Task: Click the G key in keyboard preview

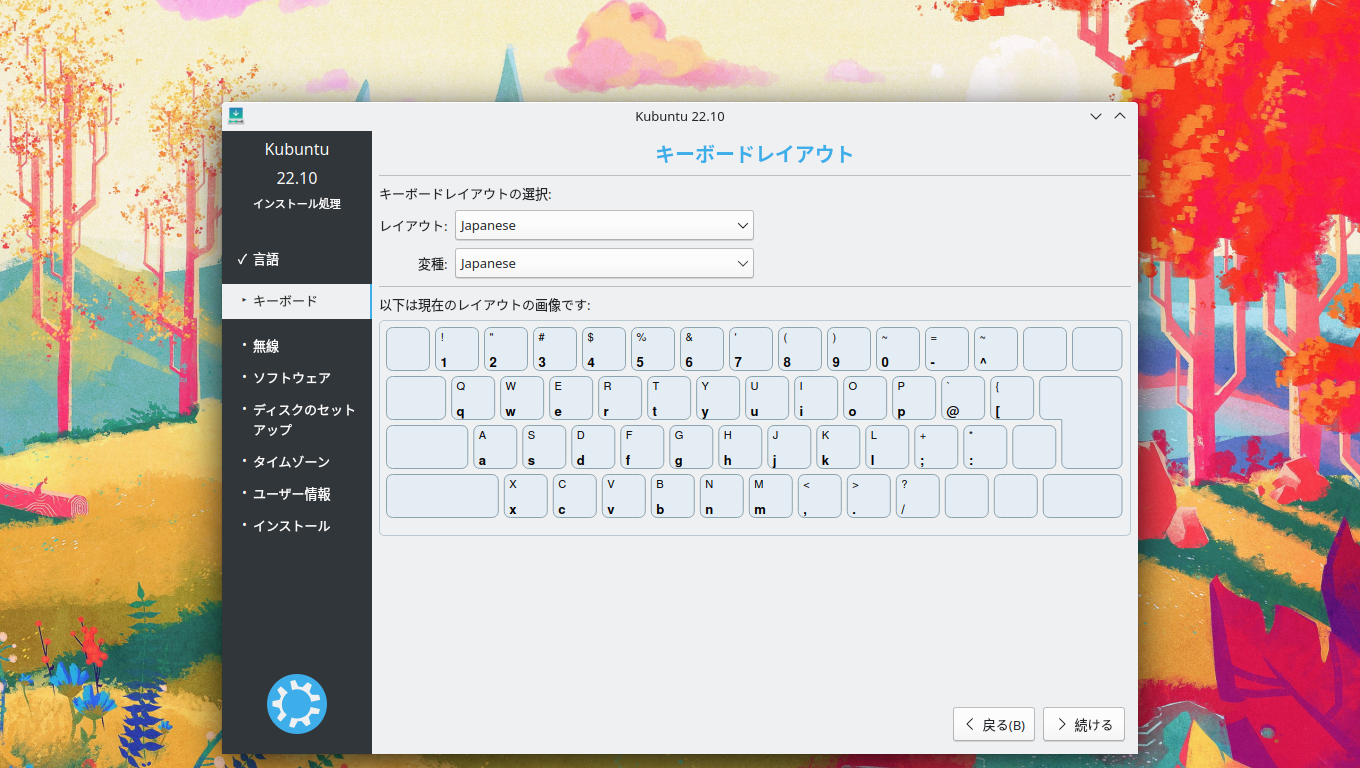Action: pyautogui.click(x=691, y=447)
